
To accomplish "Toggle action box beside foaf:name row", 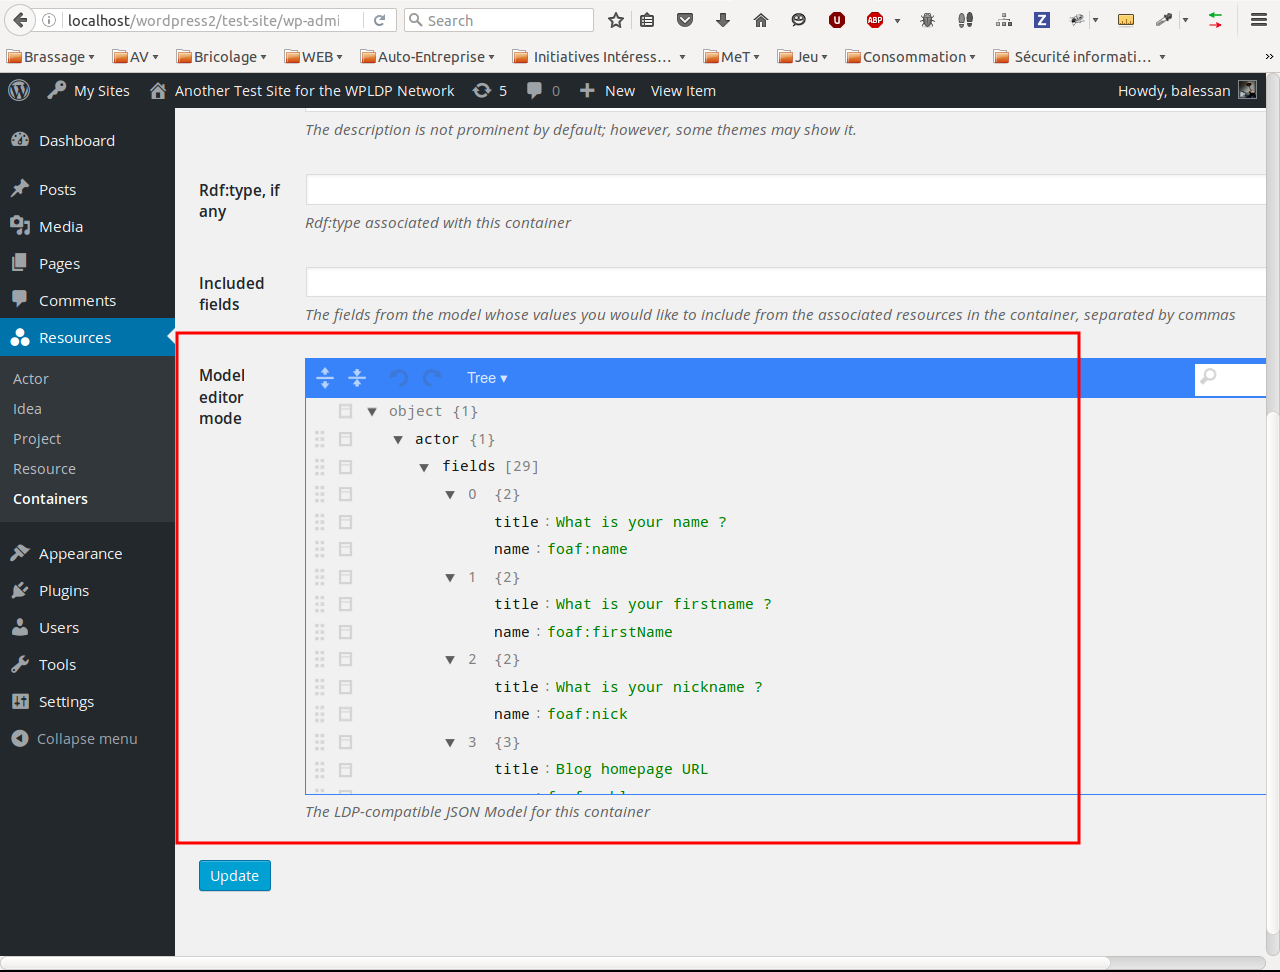I will (x=345, y=549).
